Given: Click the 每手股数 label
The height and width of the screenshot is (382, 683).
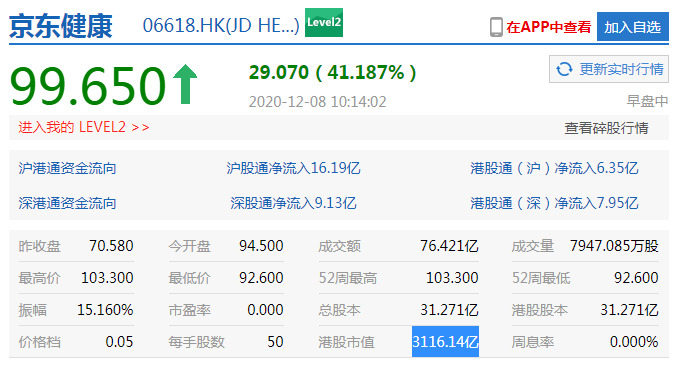Looking at the screenshot, I should coord(196,342).
